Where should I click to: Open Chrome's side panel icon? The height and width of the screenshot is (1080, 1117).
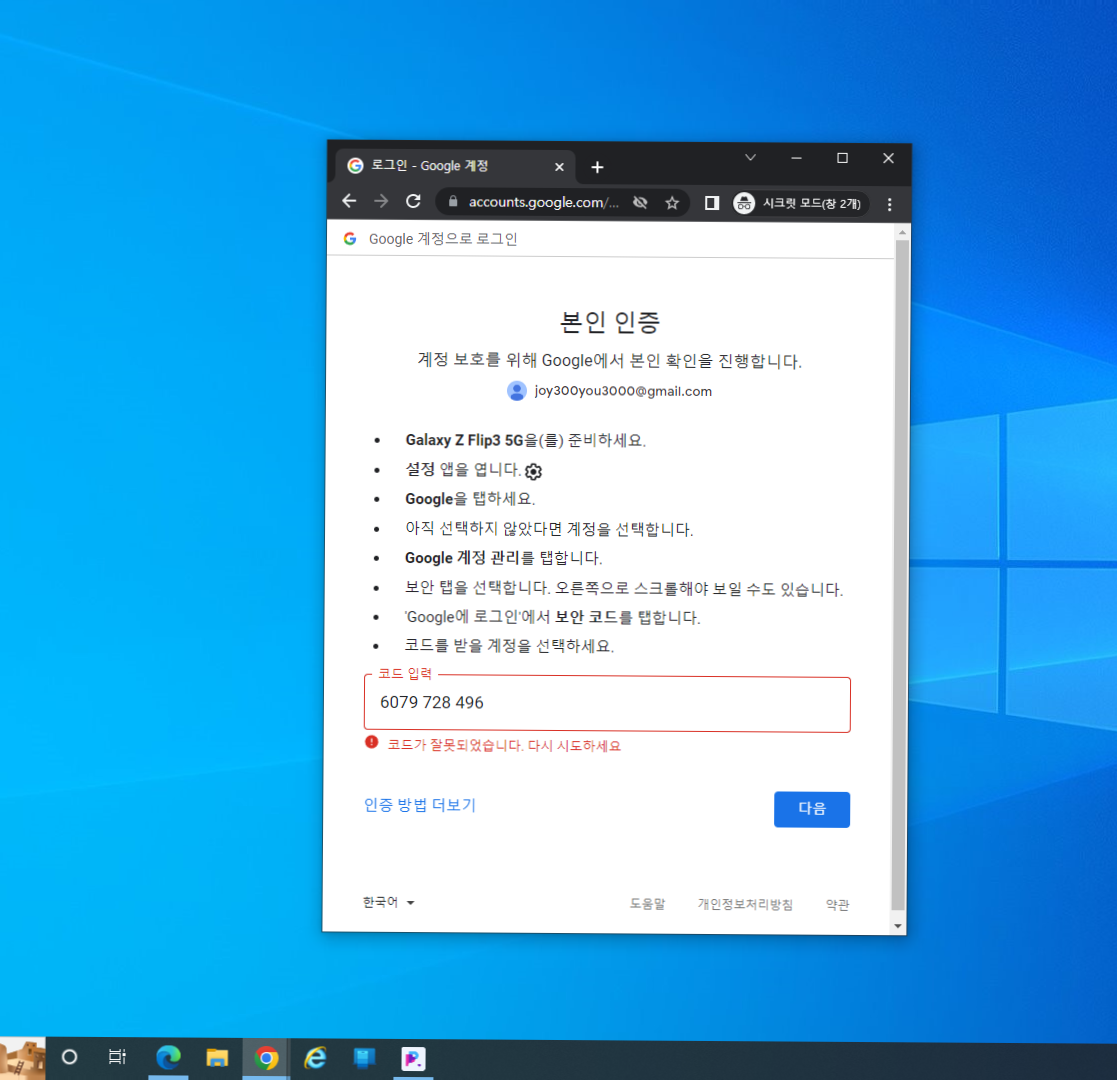(711, 202)
